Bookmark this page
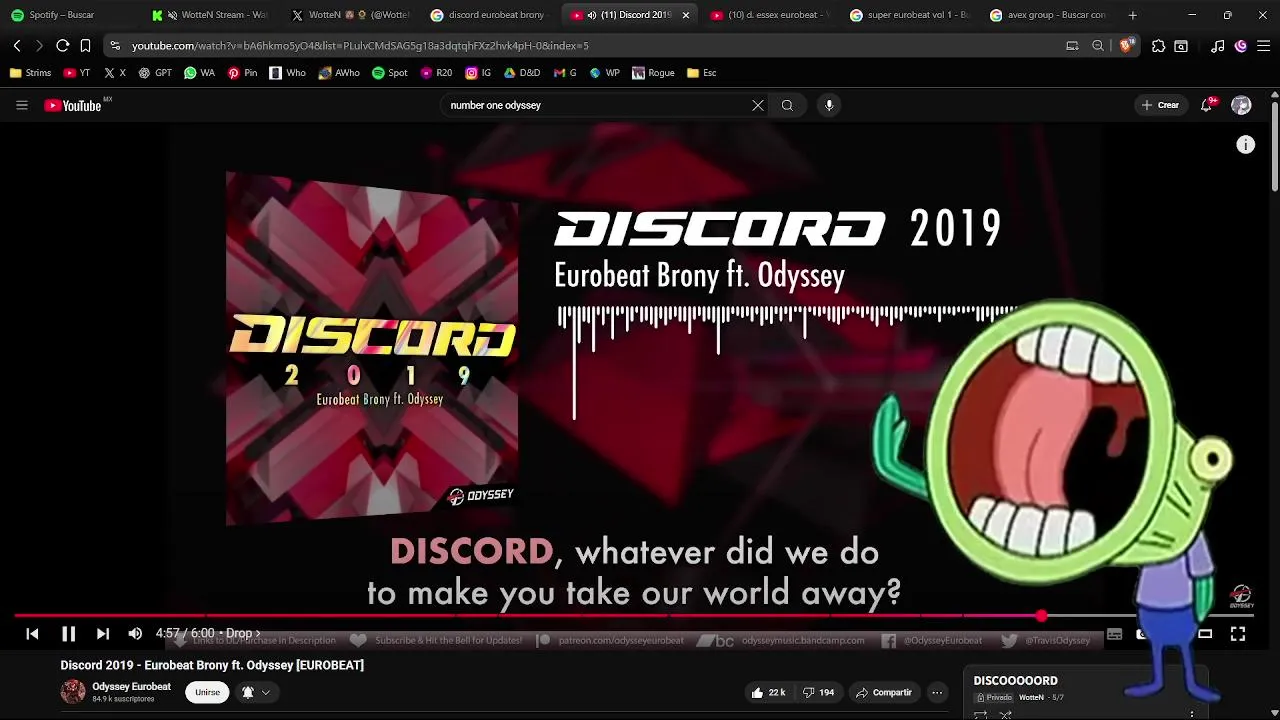Image resolution: width=1280 pixels, height=720 pixels. tap(86, 45)
